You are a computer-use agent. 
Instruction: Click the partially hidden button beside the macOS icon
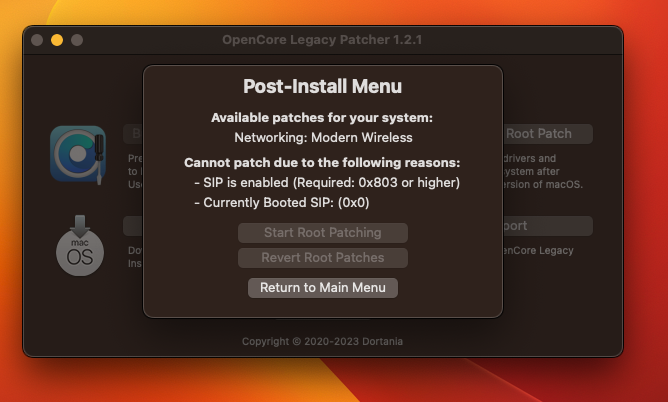pos(133,226)
